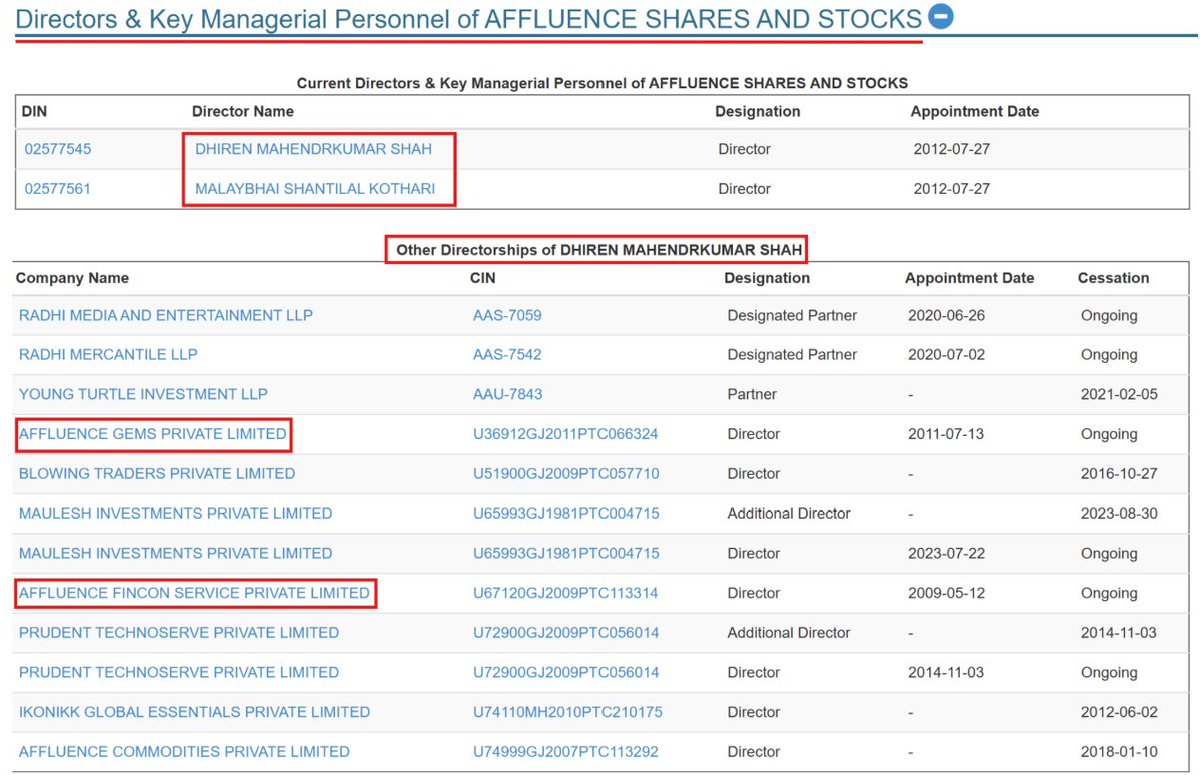Open RADHI MEDIA AND ENTERTAINMENT LLP
Viewport: 1200px width, 775px height.
[x=166, y=315]
